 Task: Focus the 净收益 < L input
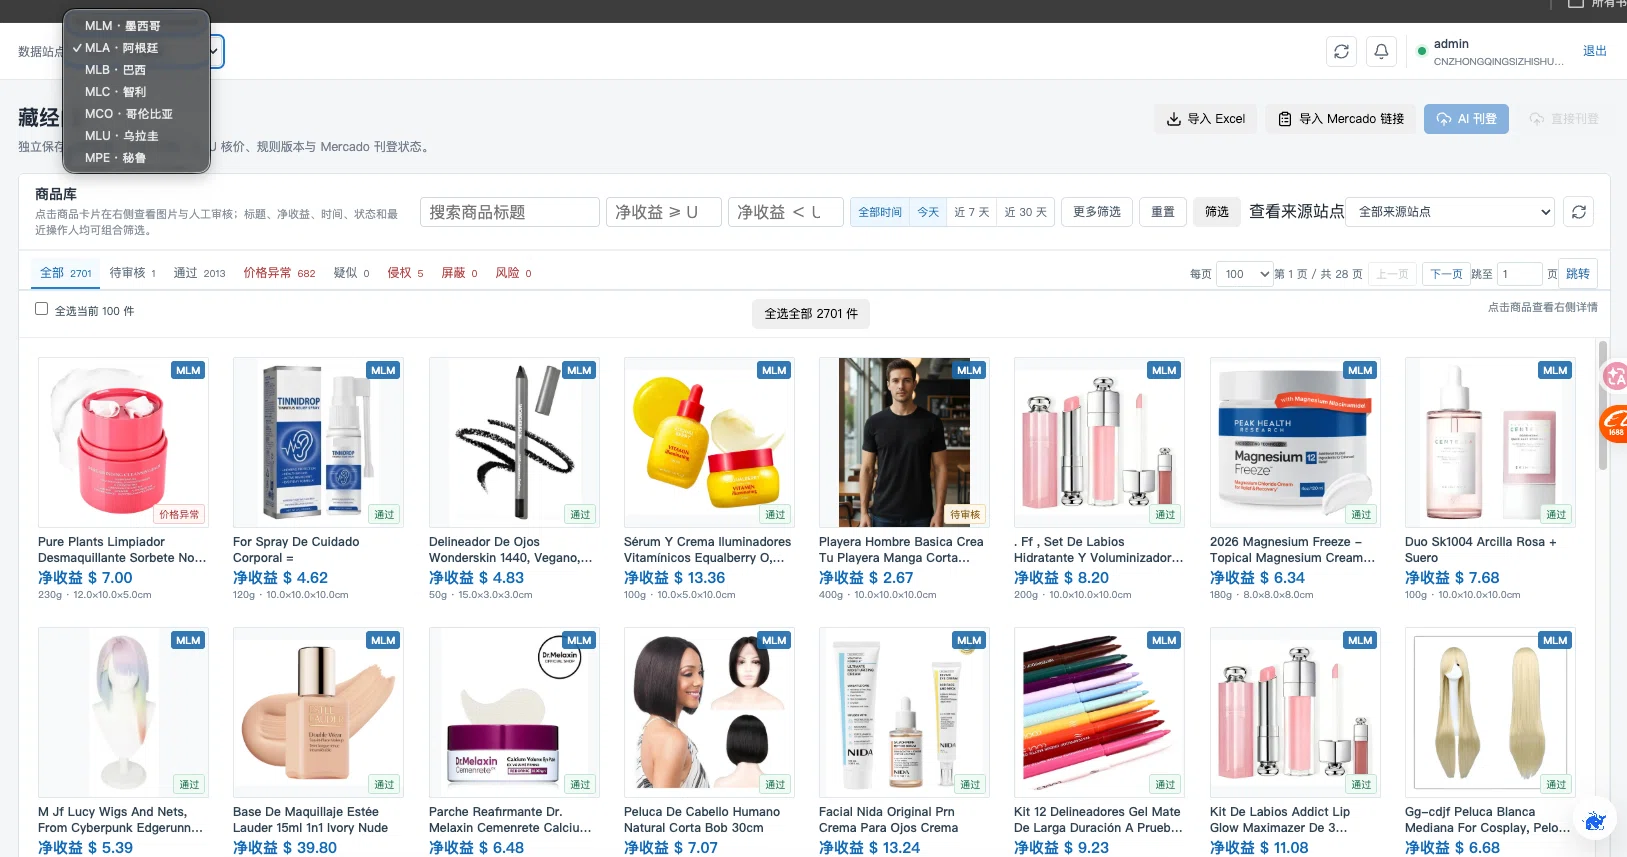click(x=786, y=212)
